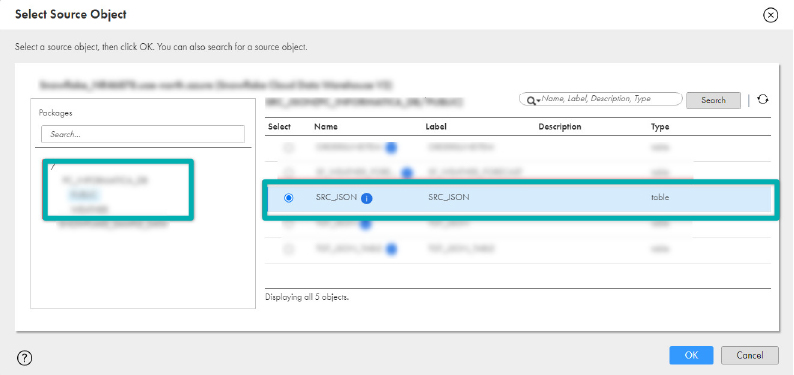794x375 pixels.
Task: Focus the Packages search box
Action: click(x=143, y=135)
